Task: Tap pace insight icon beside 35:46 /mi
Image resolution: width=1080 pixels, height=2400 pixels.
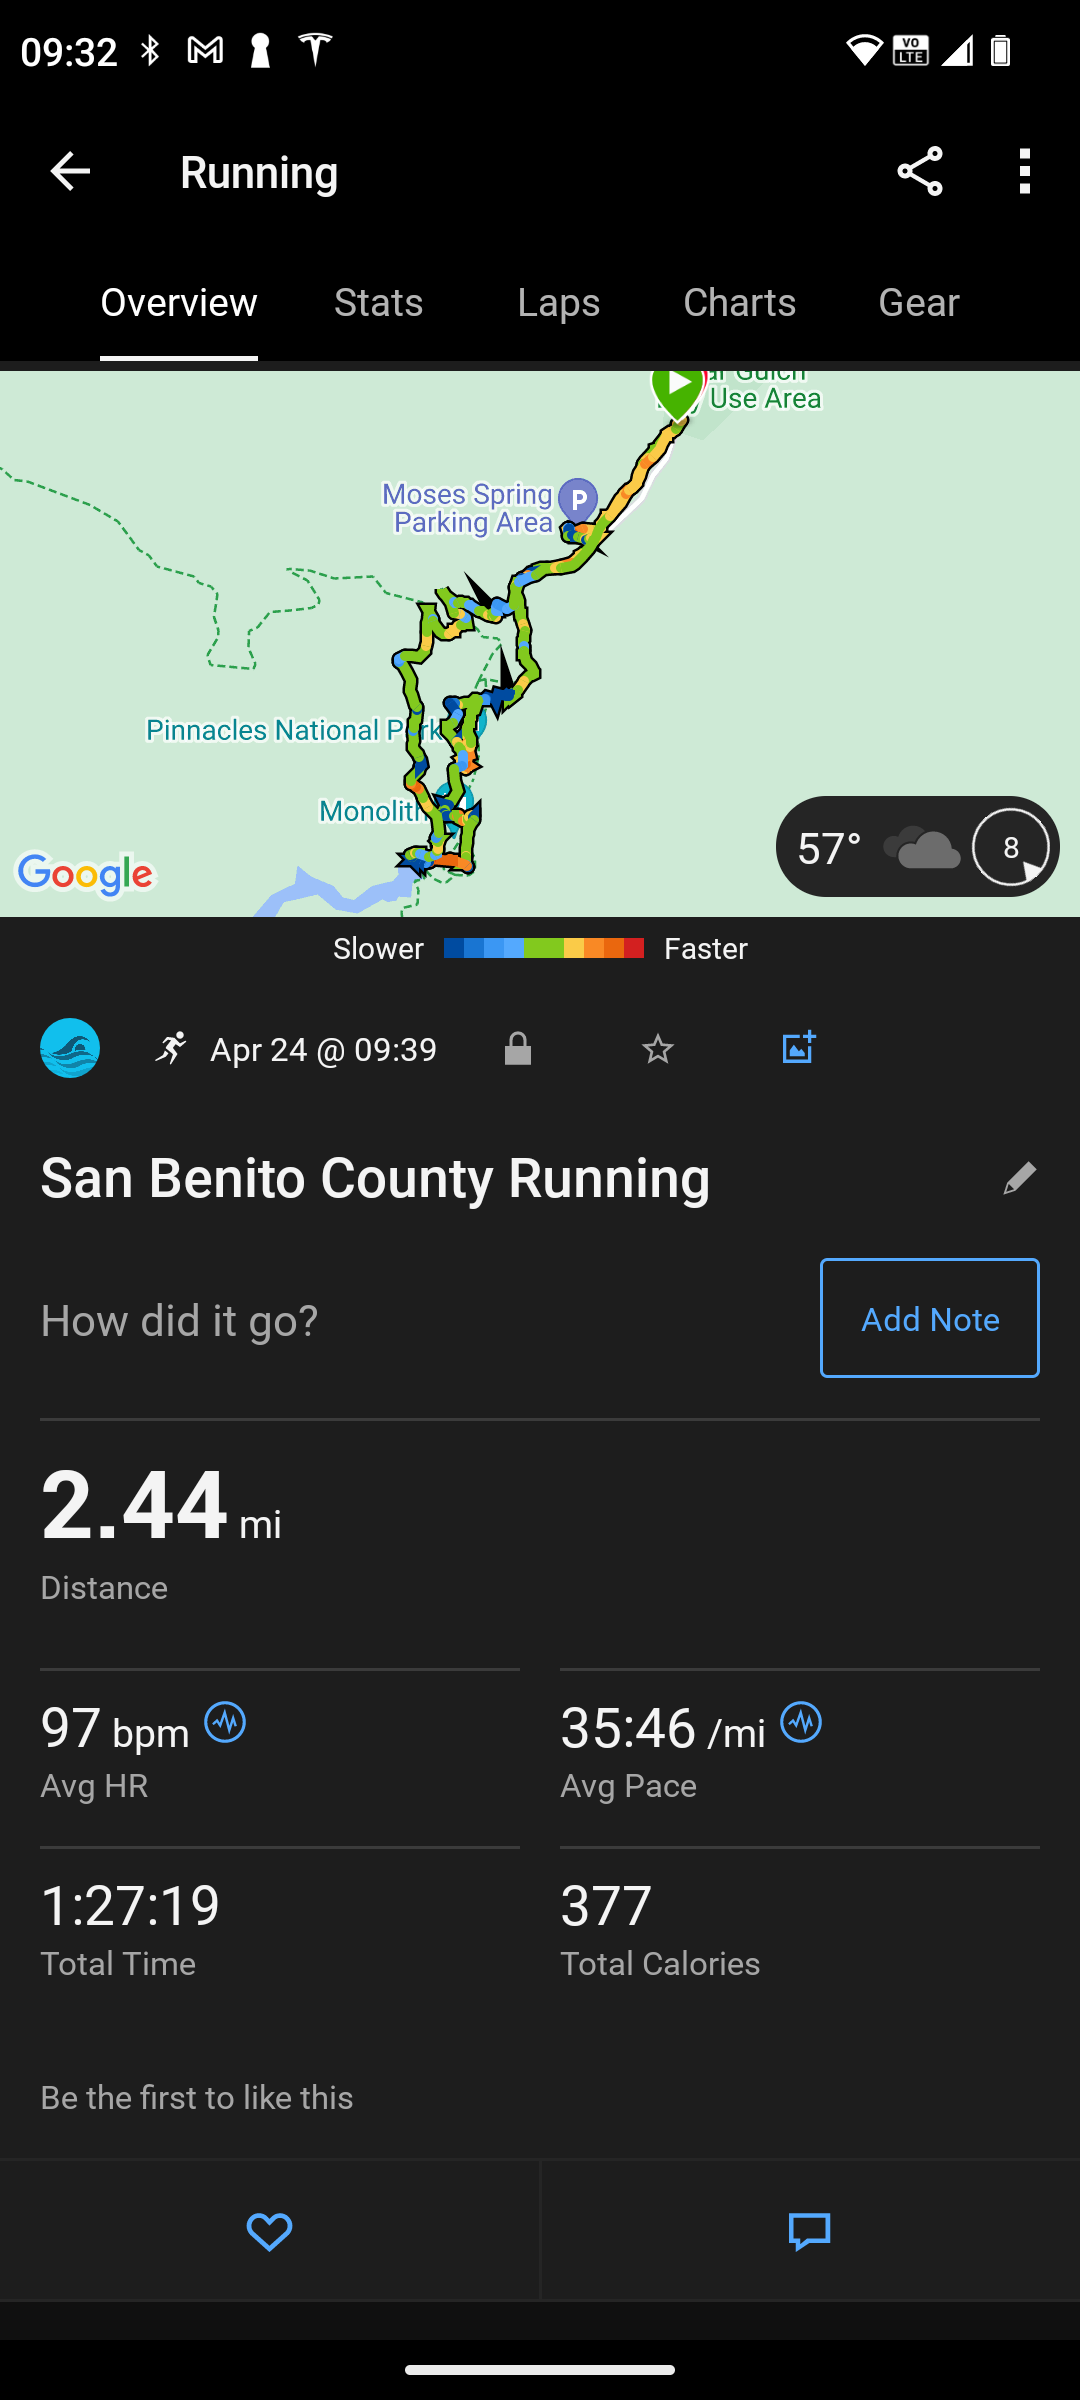Action: [801, 1723]
